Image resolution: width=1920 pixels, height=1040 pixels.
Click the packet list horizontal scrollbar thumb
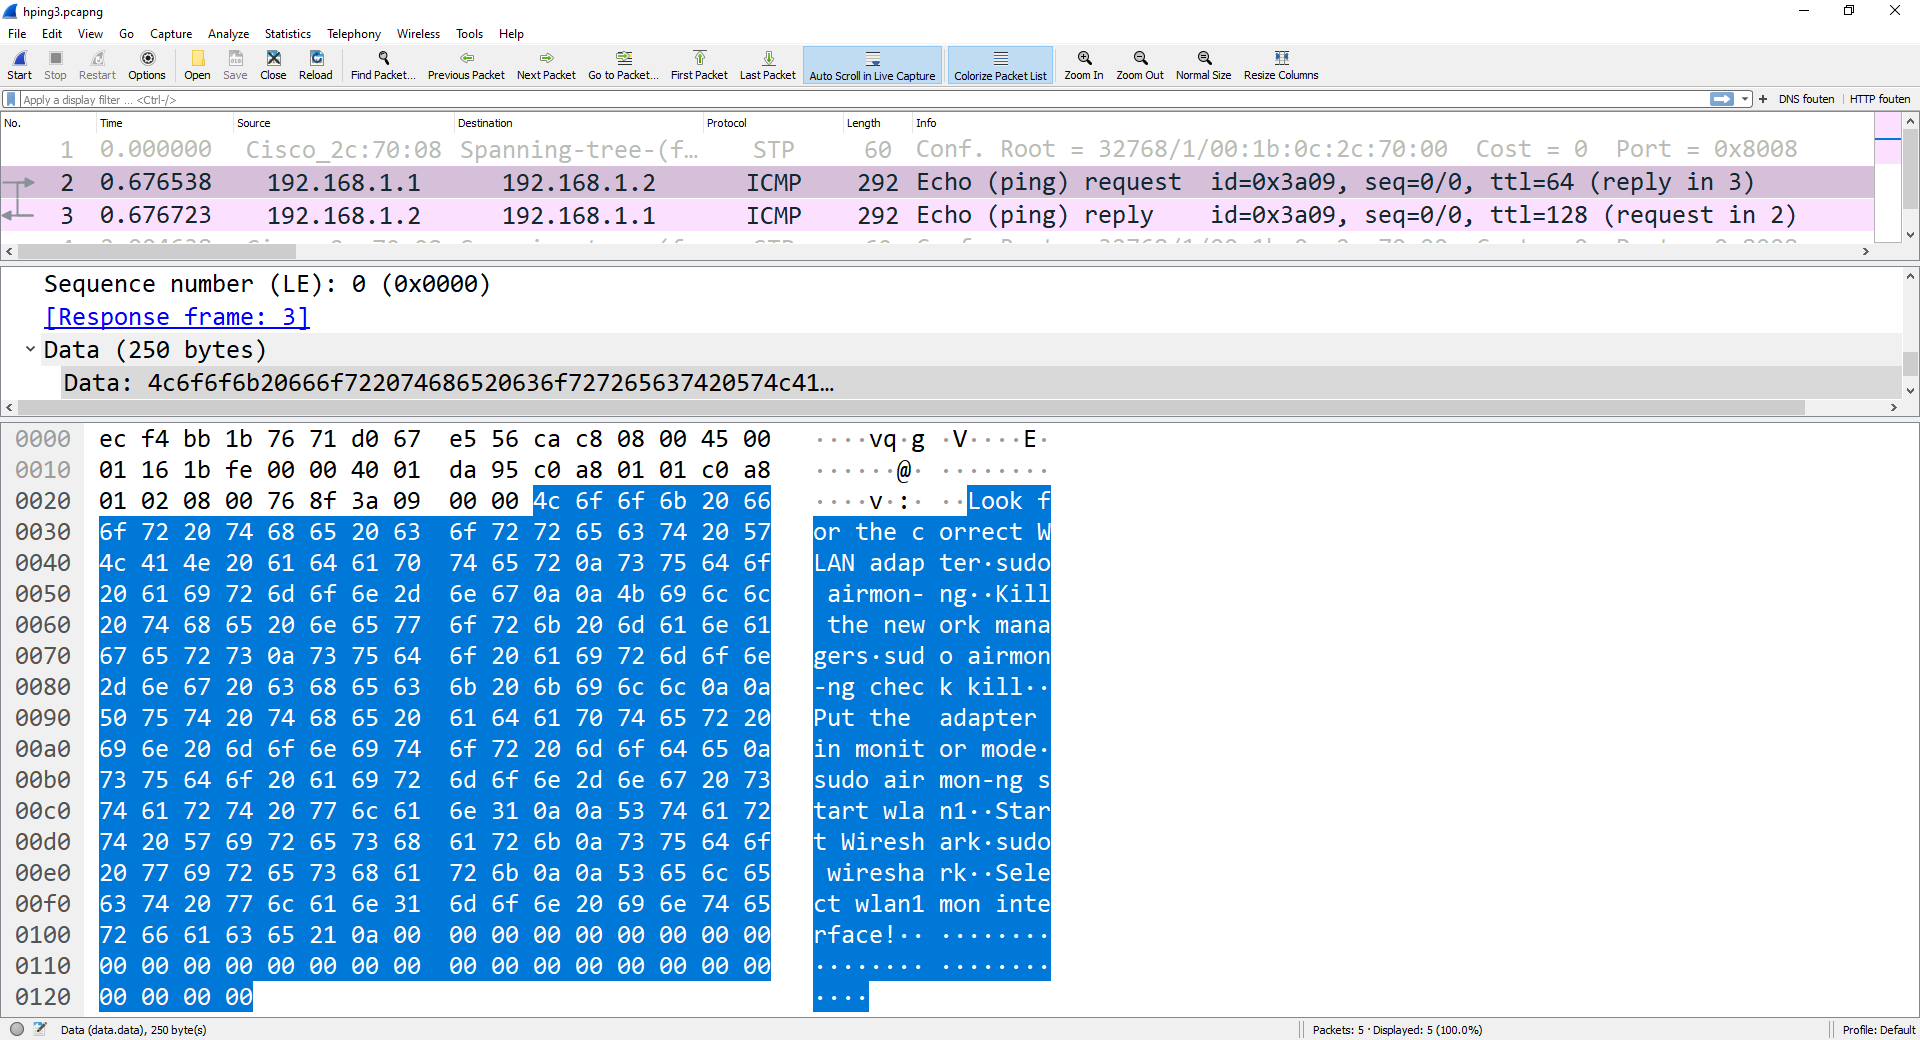157,252
